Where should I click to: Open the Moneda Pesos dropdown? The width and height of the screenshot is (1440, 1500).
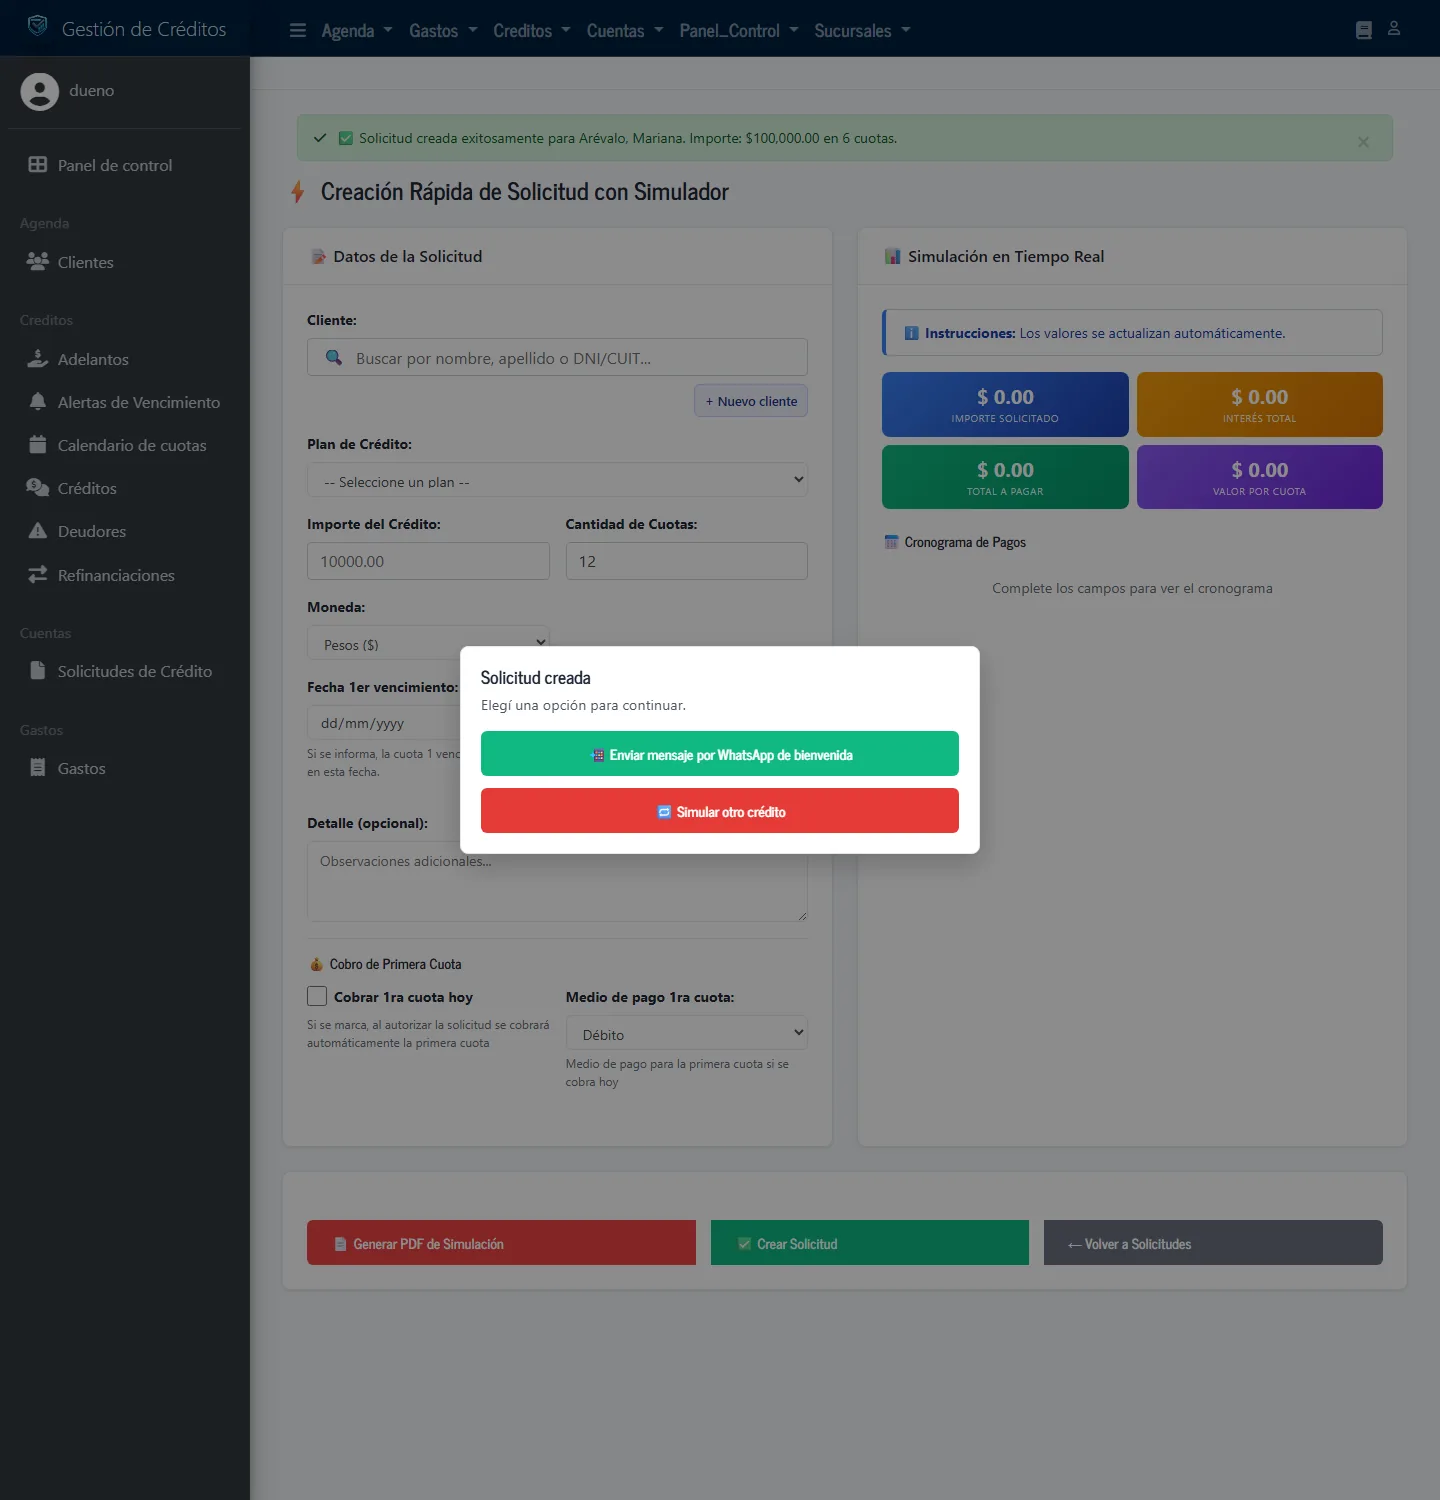click(x=428, y=644)
